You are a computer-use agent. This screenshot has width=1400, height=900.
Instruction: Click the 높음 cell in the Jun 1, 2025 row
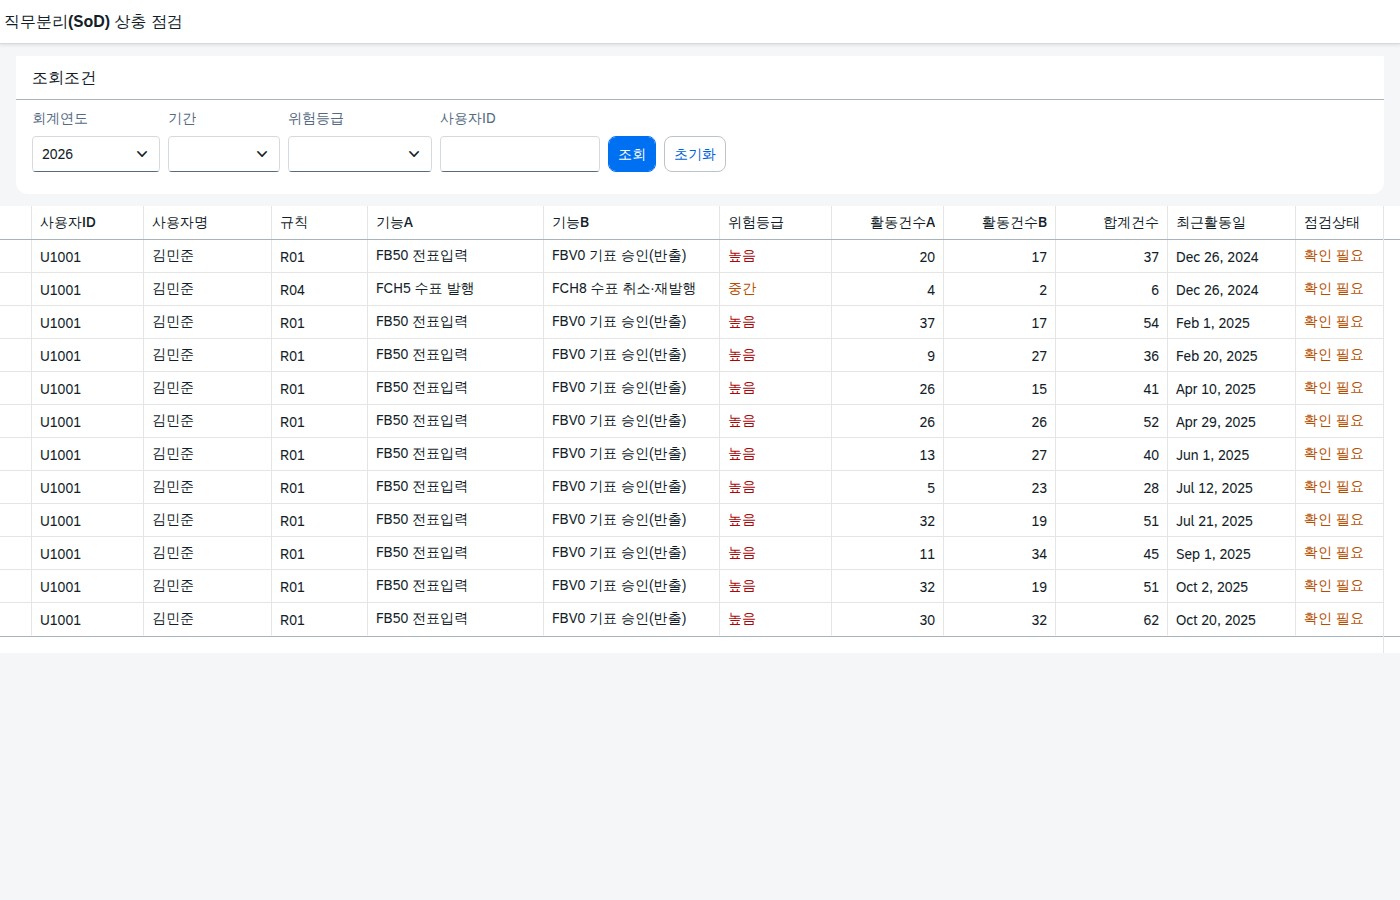tap(776, 455)
